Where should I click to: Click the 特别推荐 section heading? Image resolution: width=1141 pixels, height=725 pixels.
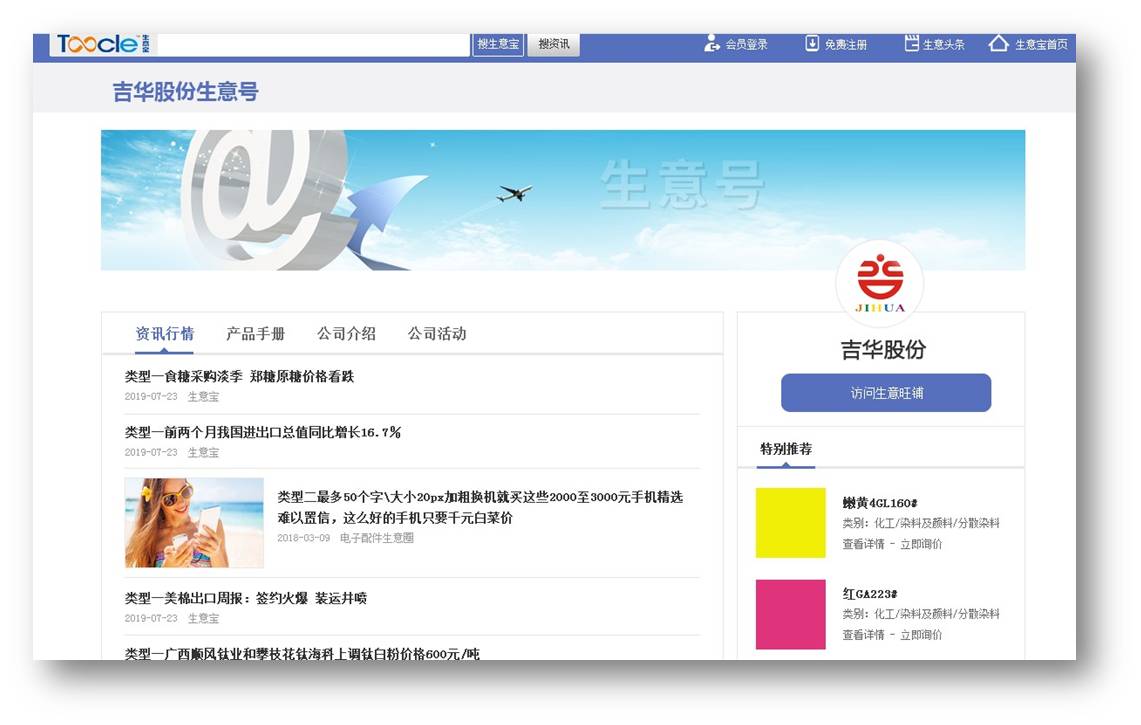click(786, 449)
